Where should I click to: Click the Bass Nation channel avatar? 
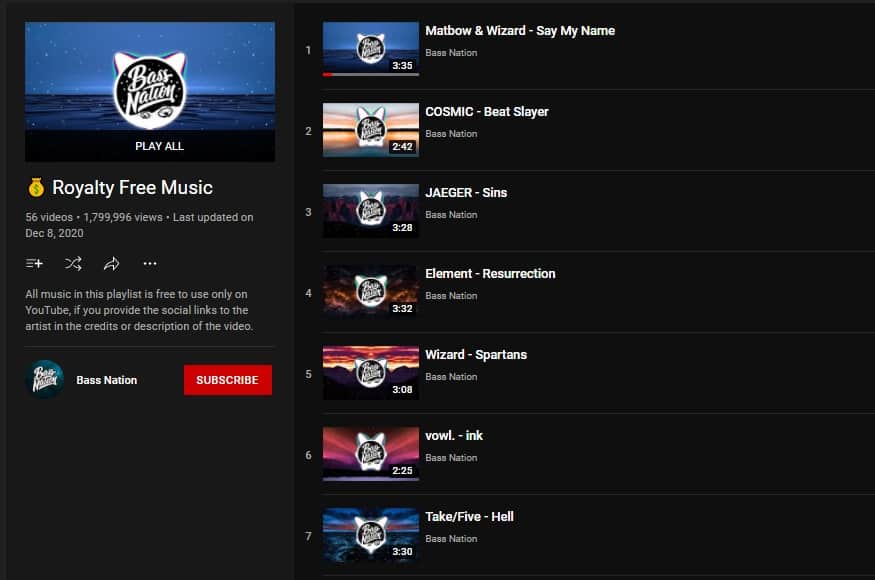click(x=45, y=380)
